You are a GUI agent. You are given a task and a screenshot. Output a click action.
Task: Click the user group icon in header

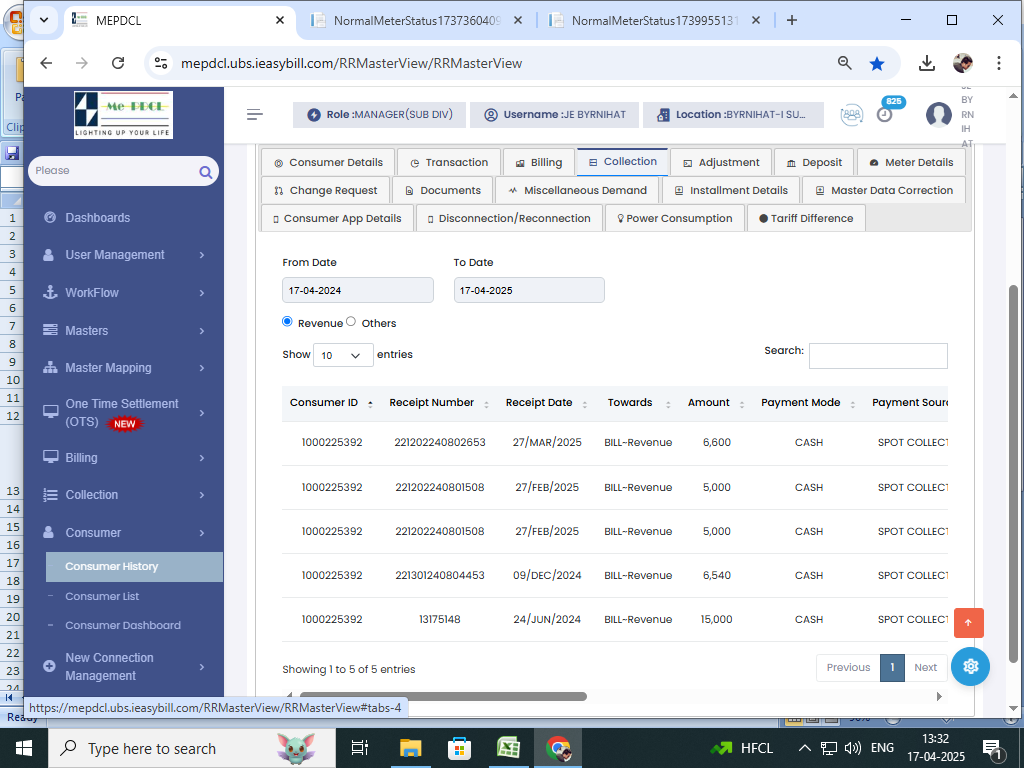851,115
